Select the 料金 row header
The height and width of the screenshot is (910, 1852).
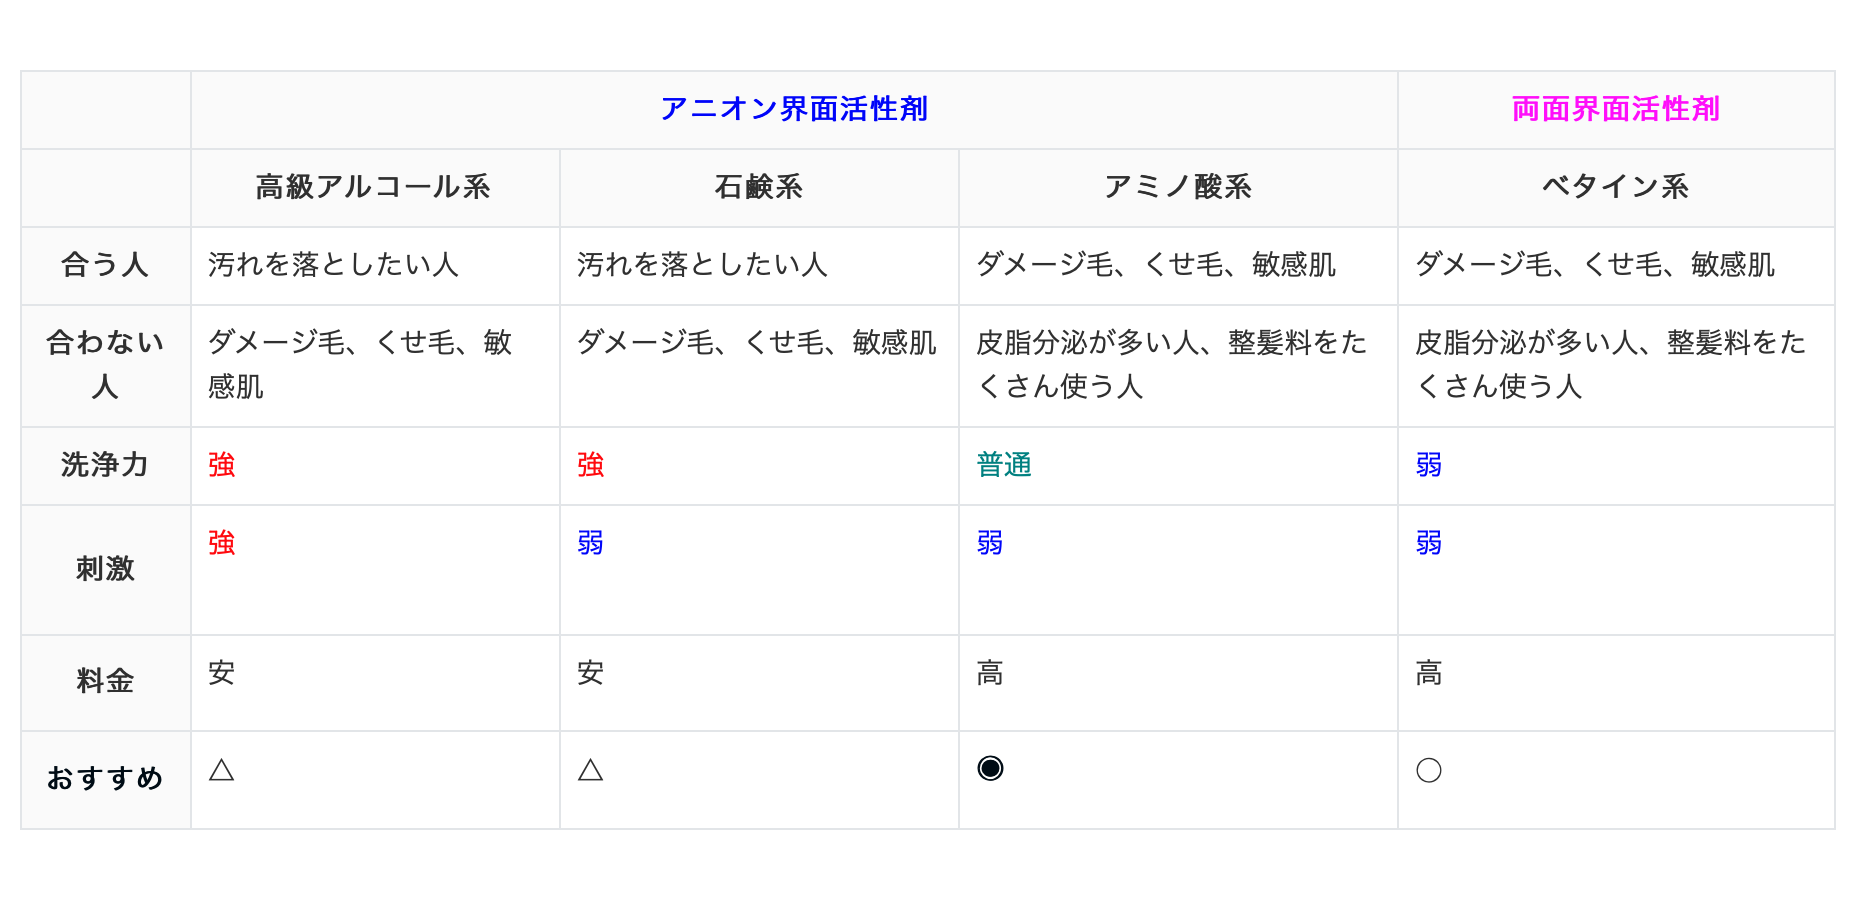[105, 681]
